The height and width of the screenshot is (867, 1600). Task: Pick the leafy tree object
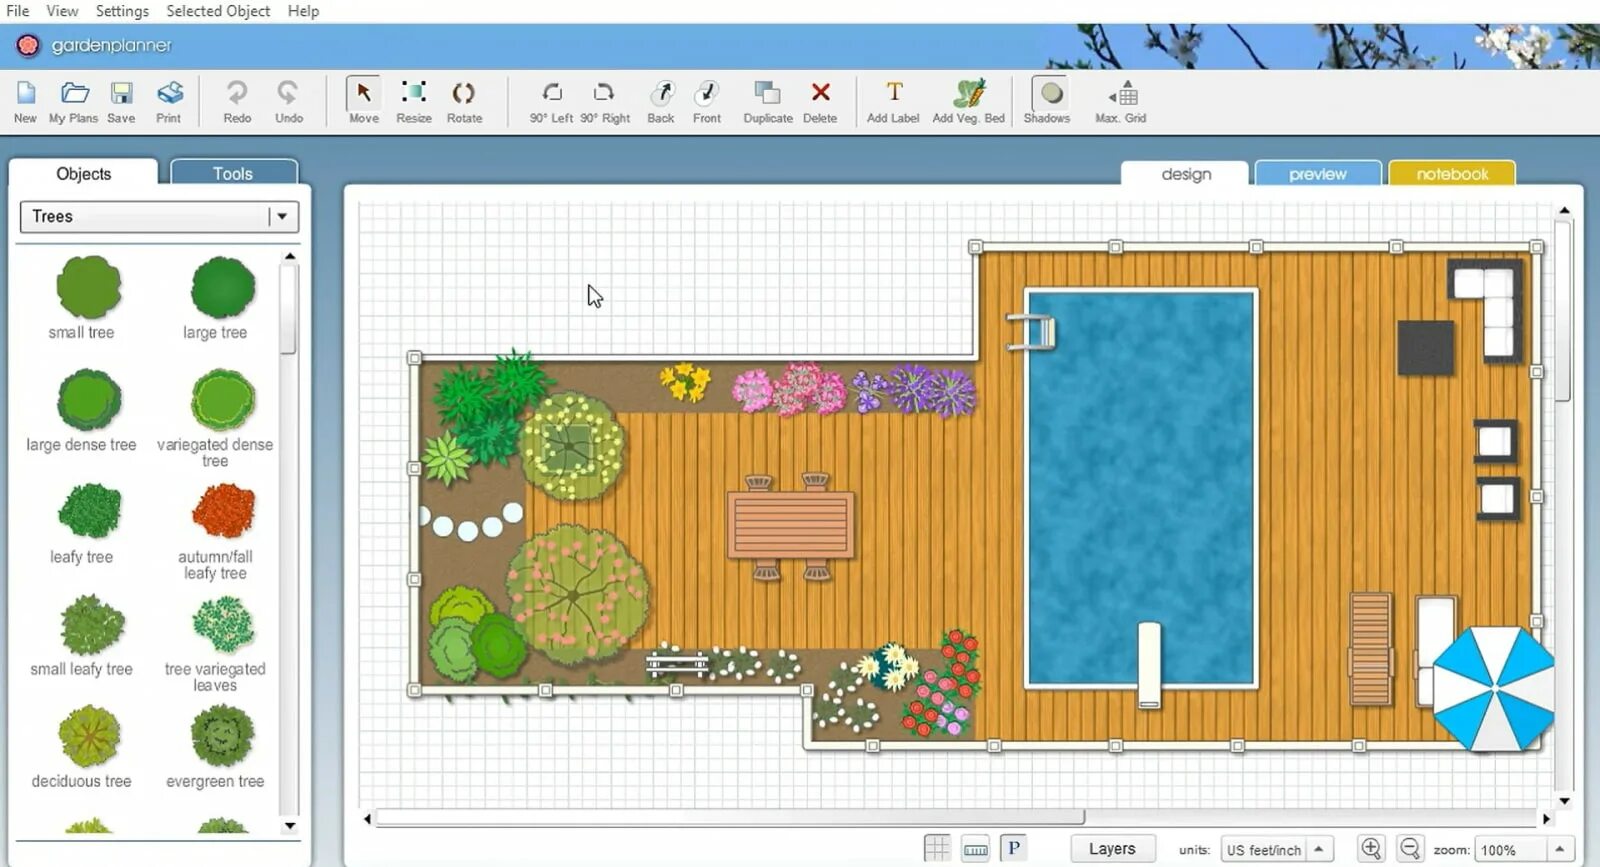[x=89, y=511]
